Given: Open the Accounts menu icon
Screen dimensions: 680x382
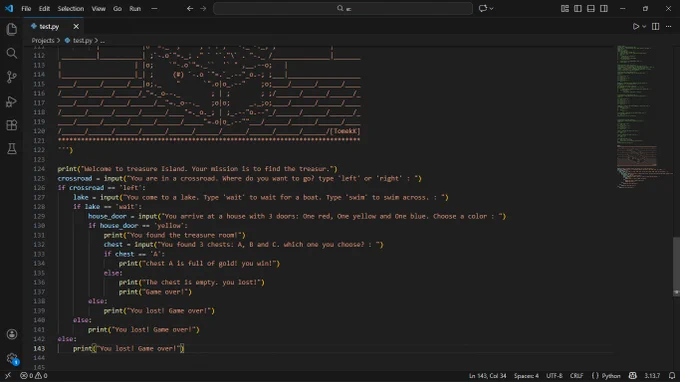Looking at the screenshot, I should pos(12,334).
